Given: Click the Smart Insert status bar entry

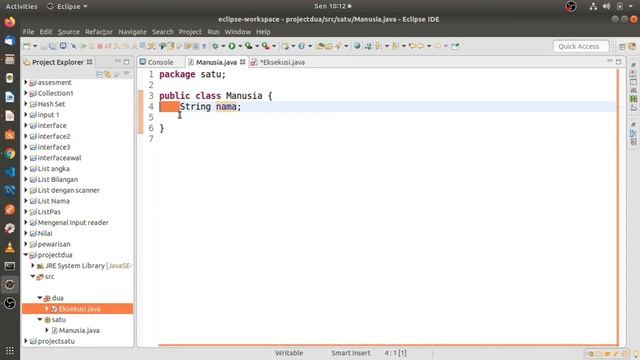Looking at the screenshot, I should [x=351, y=353].
